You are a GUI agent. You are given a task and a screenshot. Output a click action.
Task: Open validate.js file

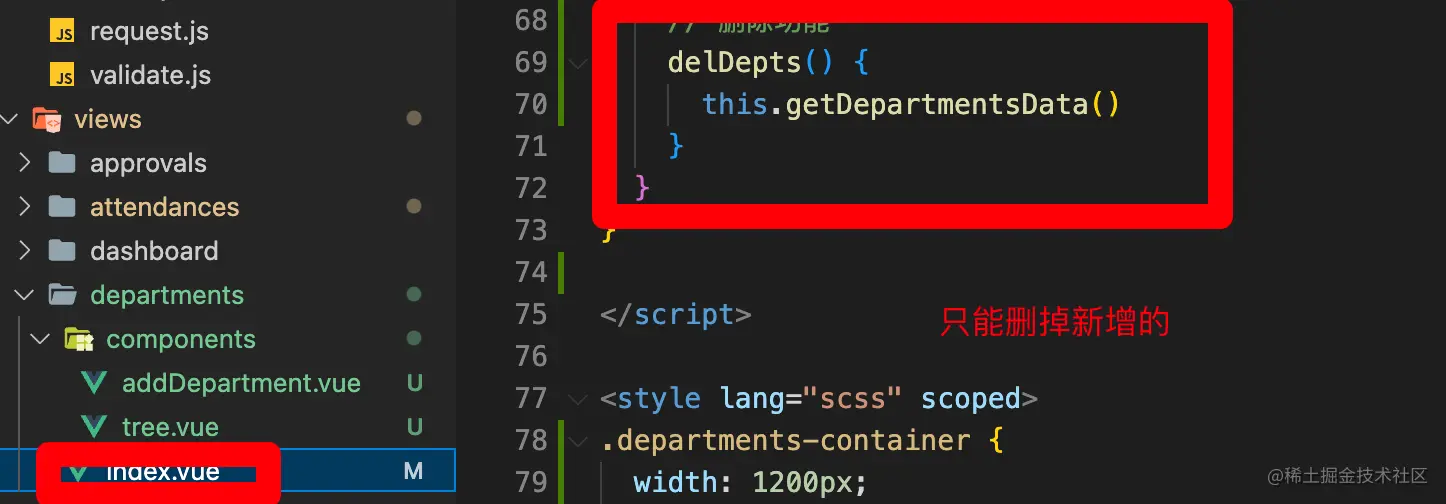[150, 75]
